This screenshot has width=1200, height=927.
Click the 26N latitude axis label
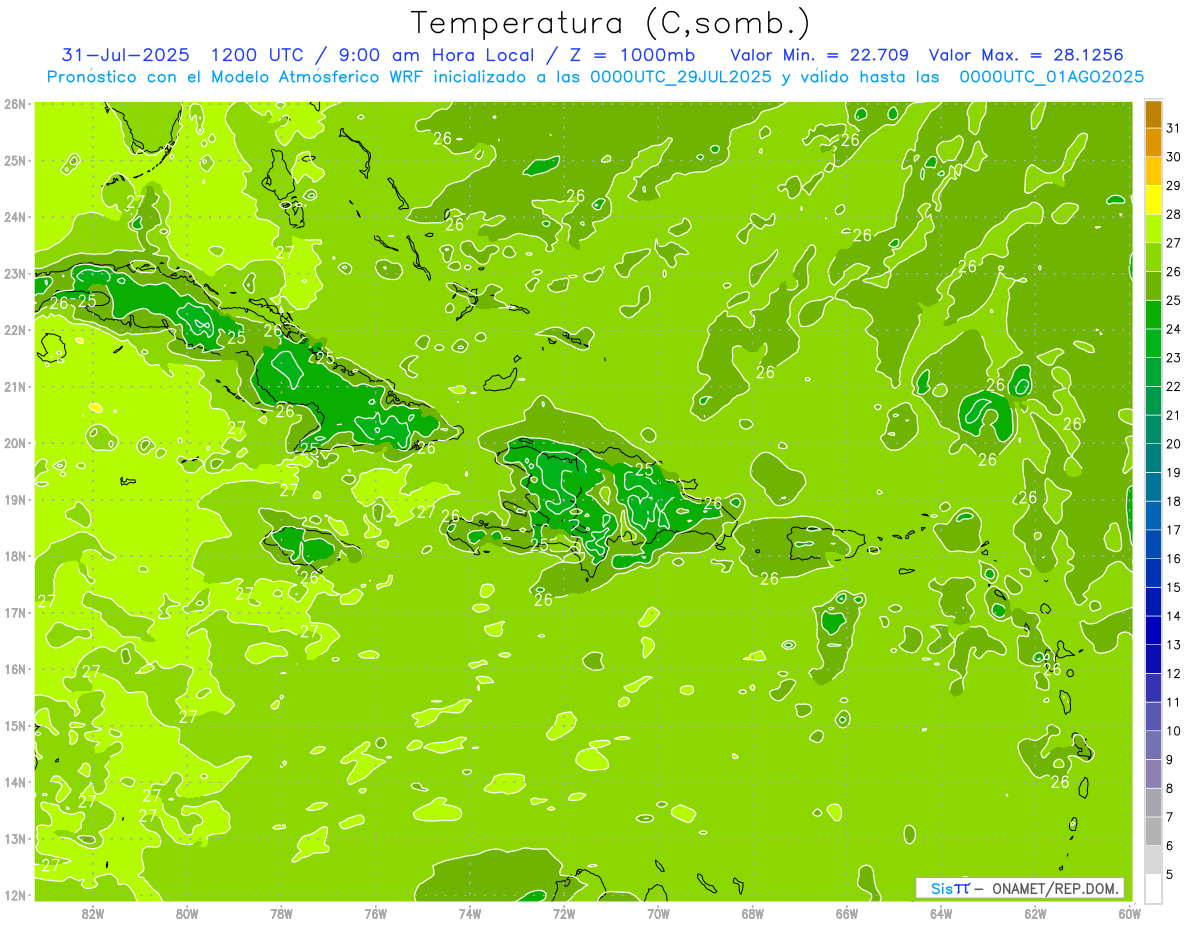[15, 104]
